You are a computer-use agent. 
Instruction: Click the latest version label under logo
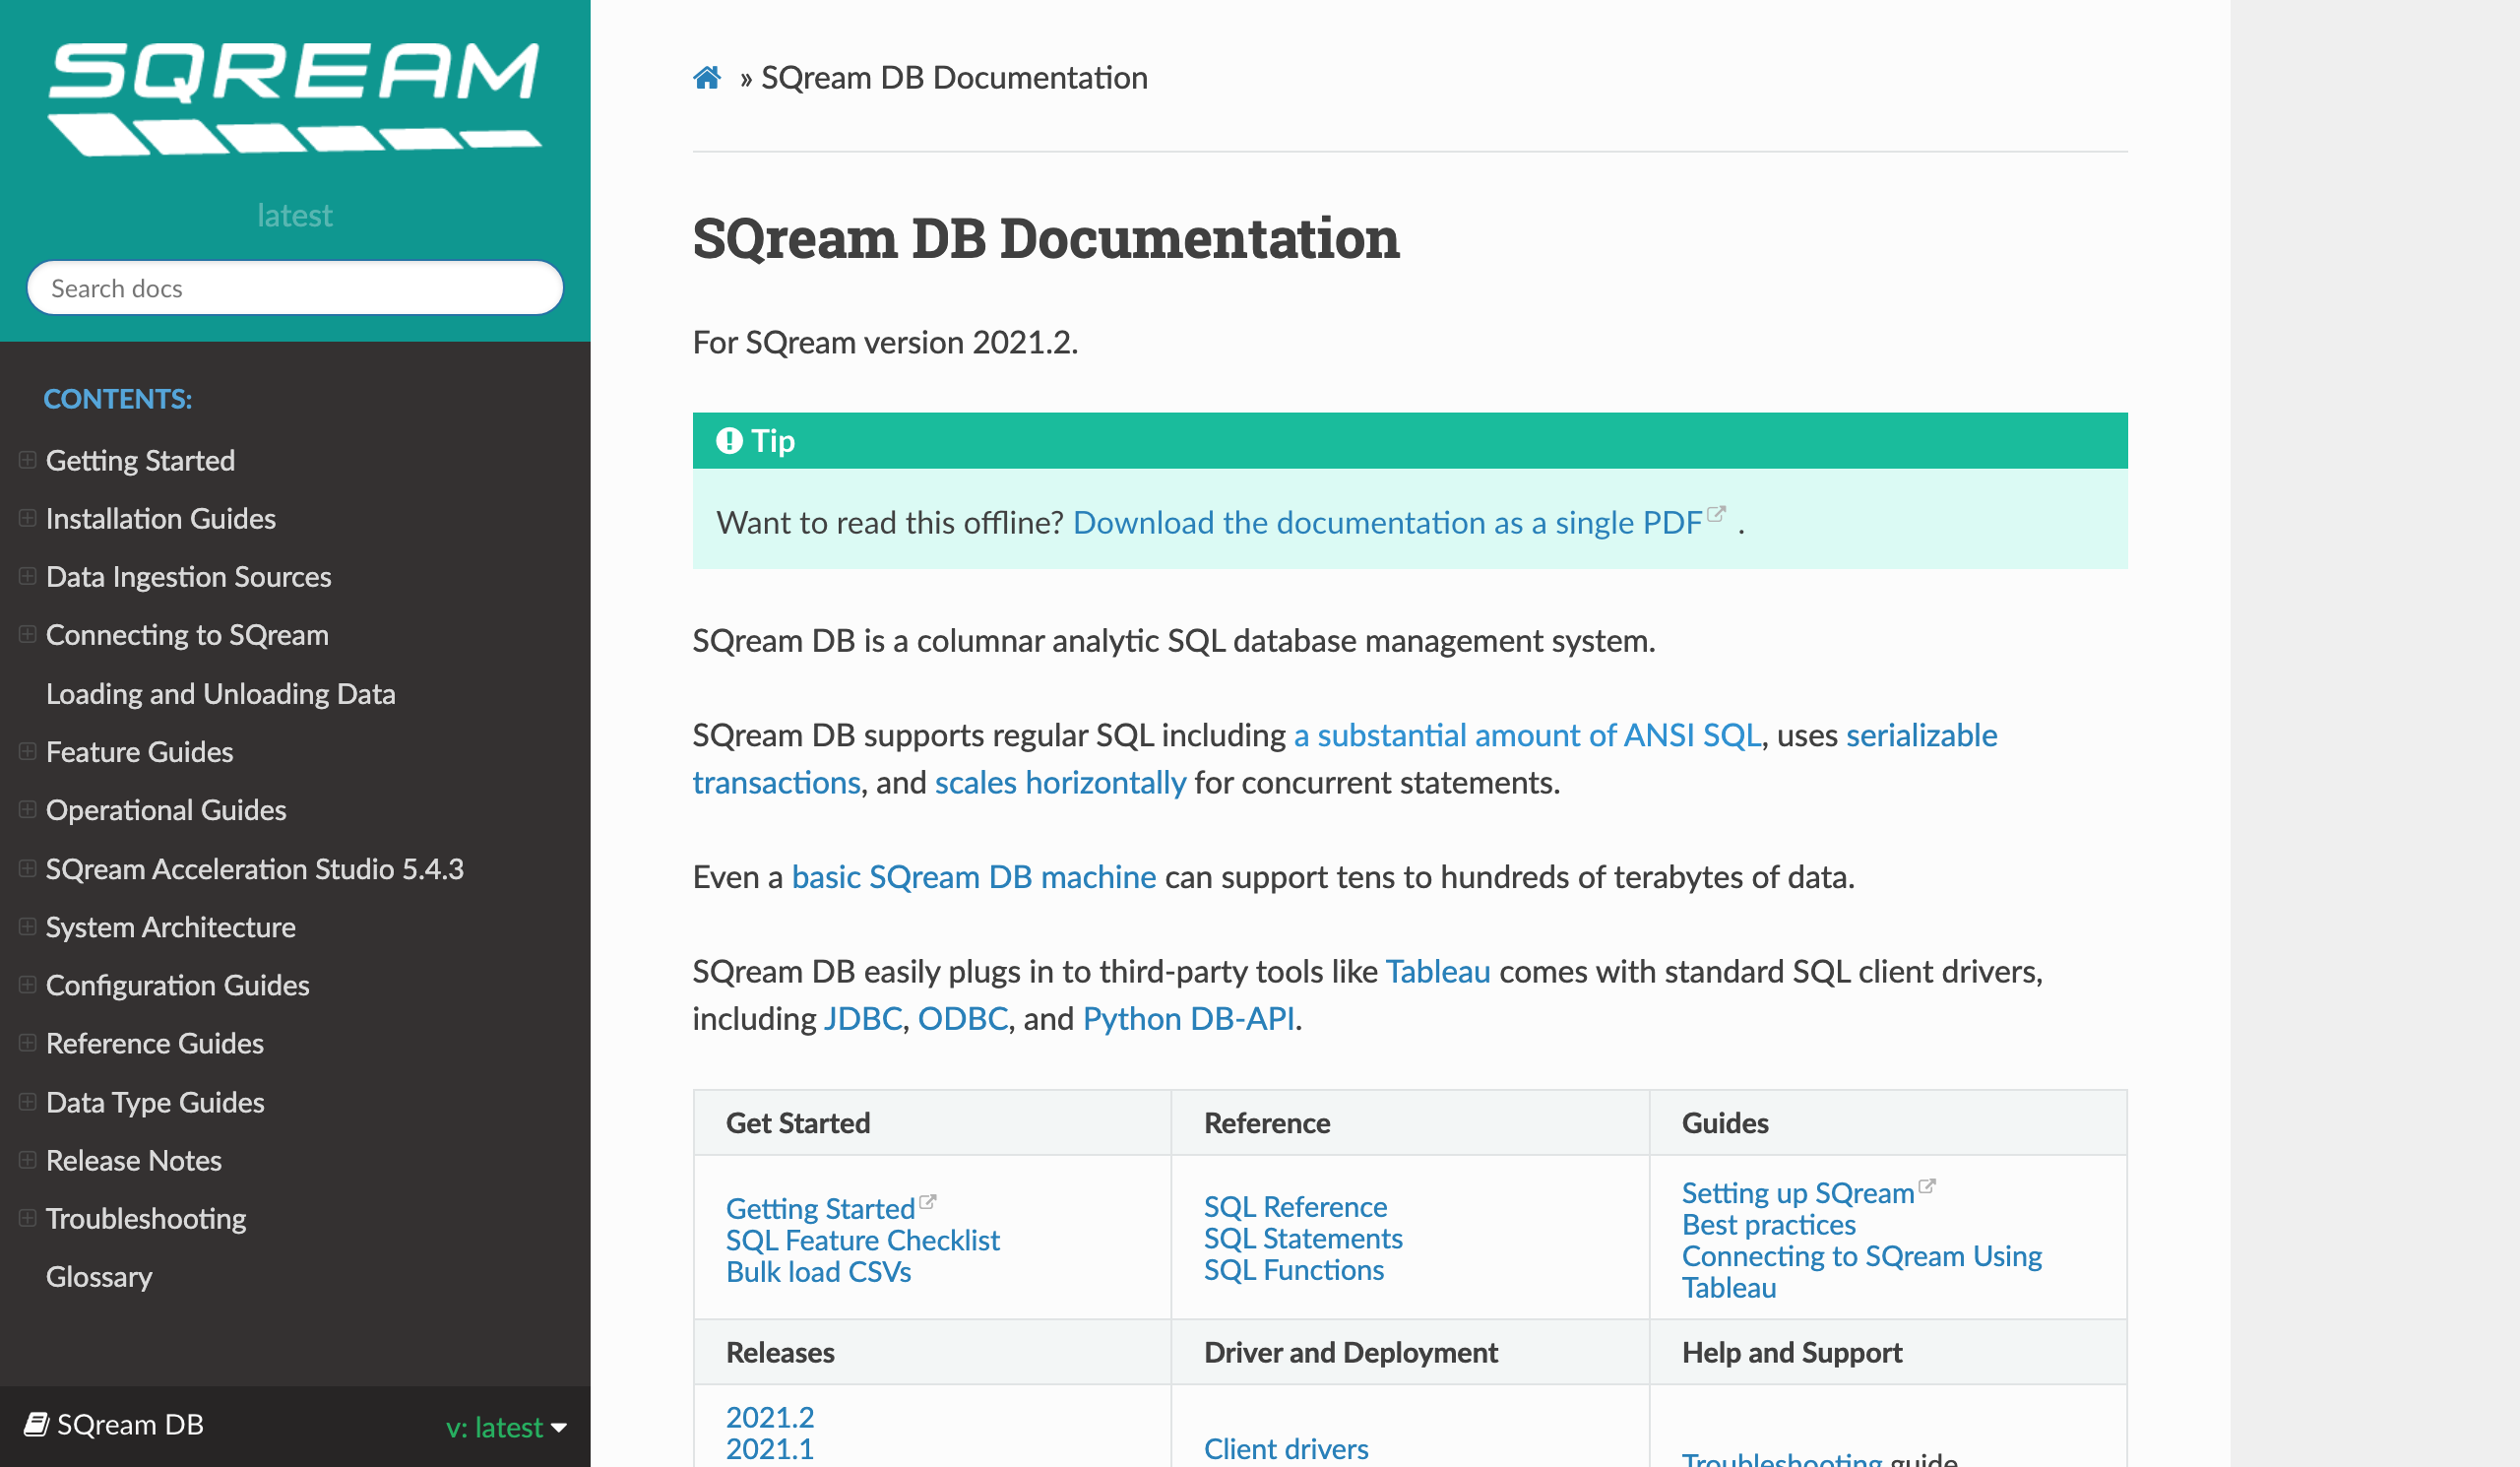tap(294, 215)
